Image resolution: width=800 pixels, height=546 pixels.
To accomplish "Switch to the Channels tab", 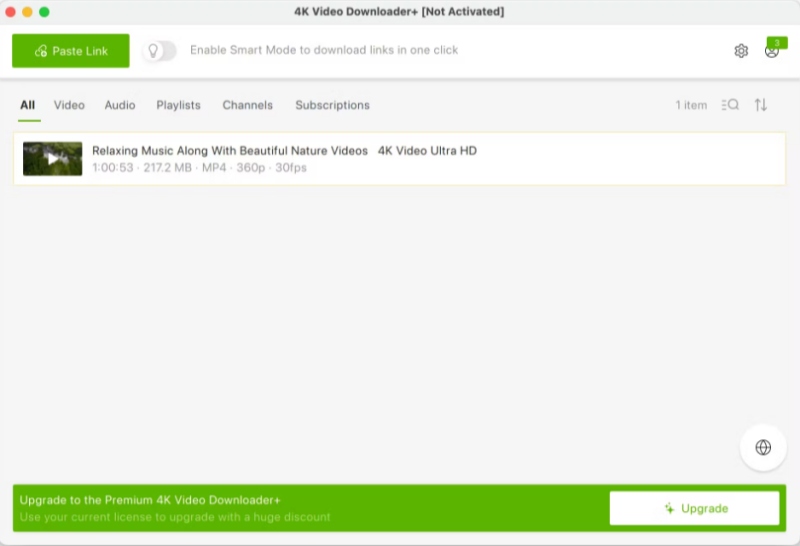I will point(247,105).
